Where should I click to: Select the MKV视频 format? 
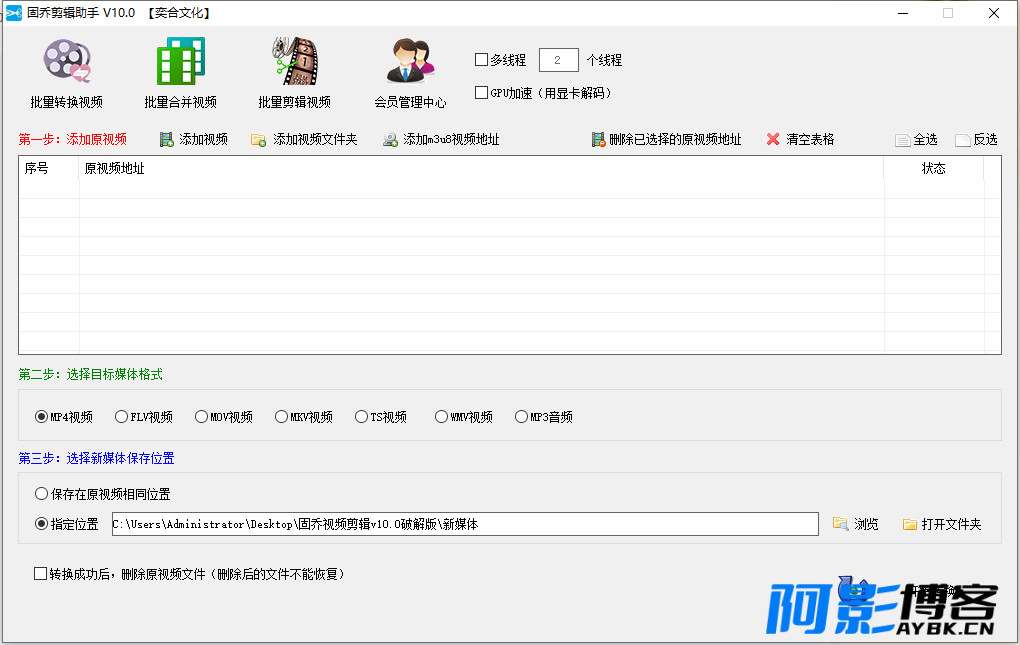tap(281, 417)
